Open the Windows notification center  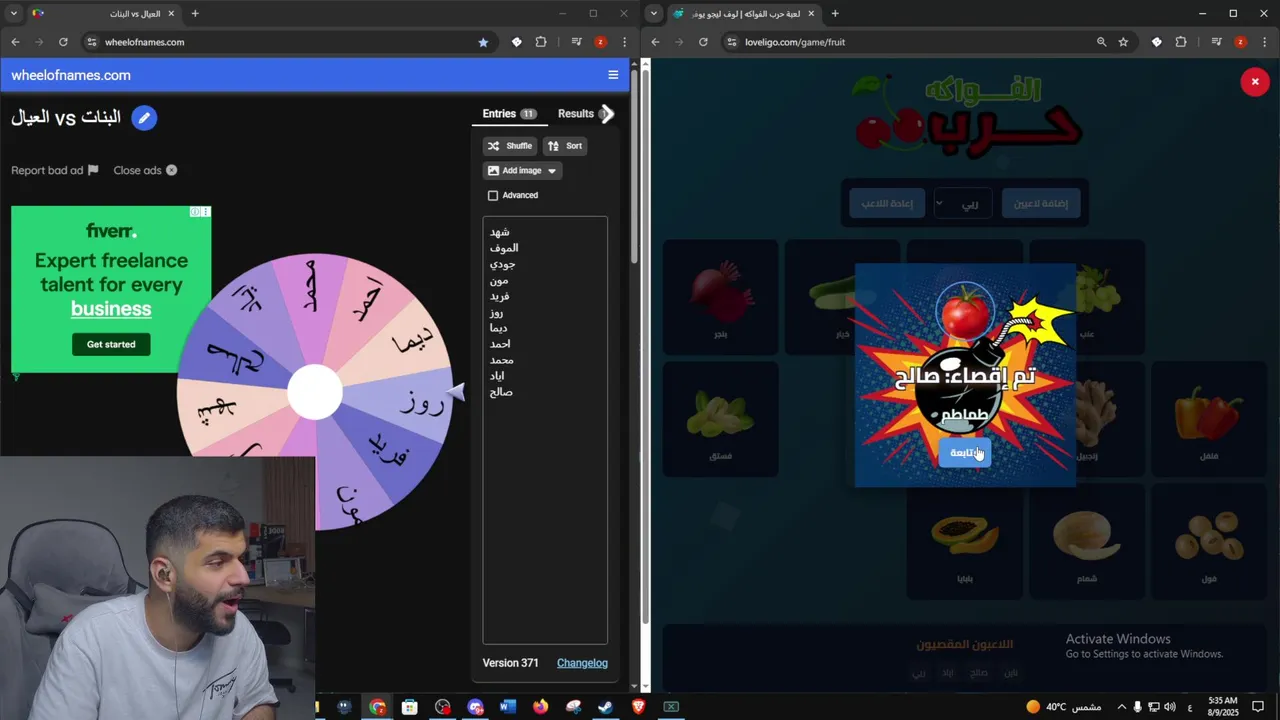[1259, 707]
